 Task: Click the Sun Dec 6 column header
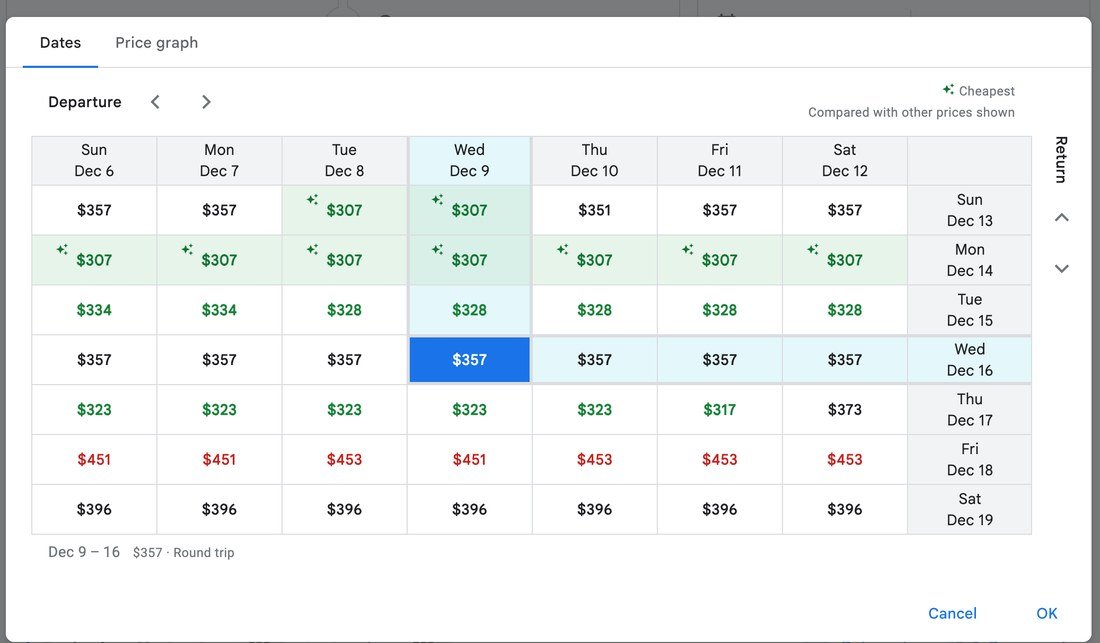tap(94, 161)
